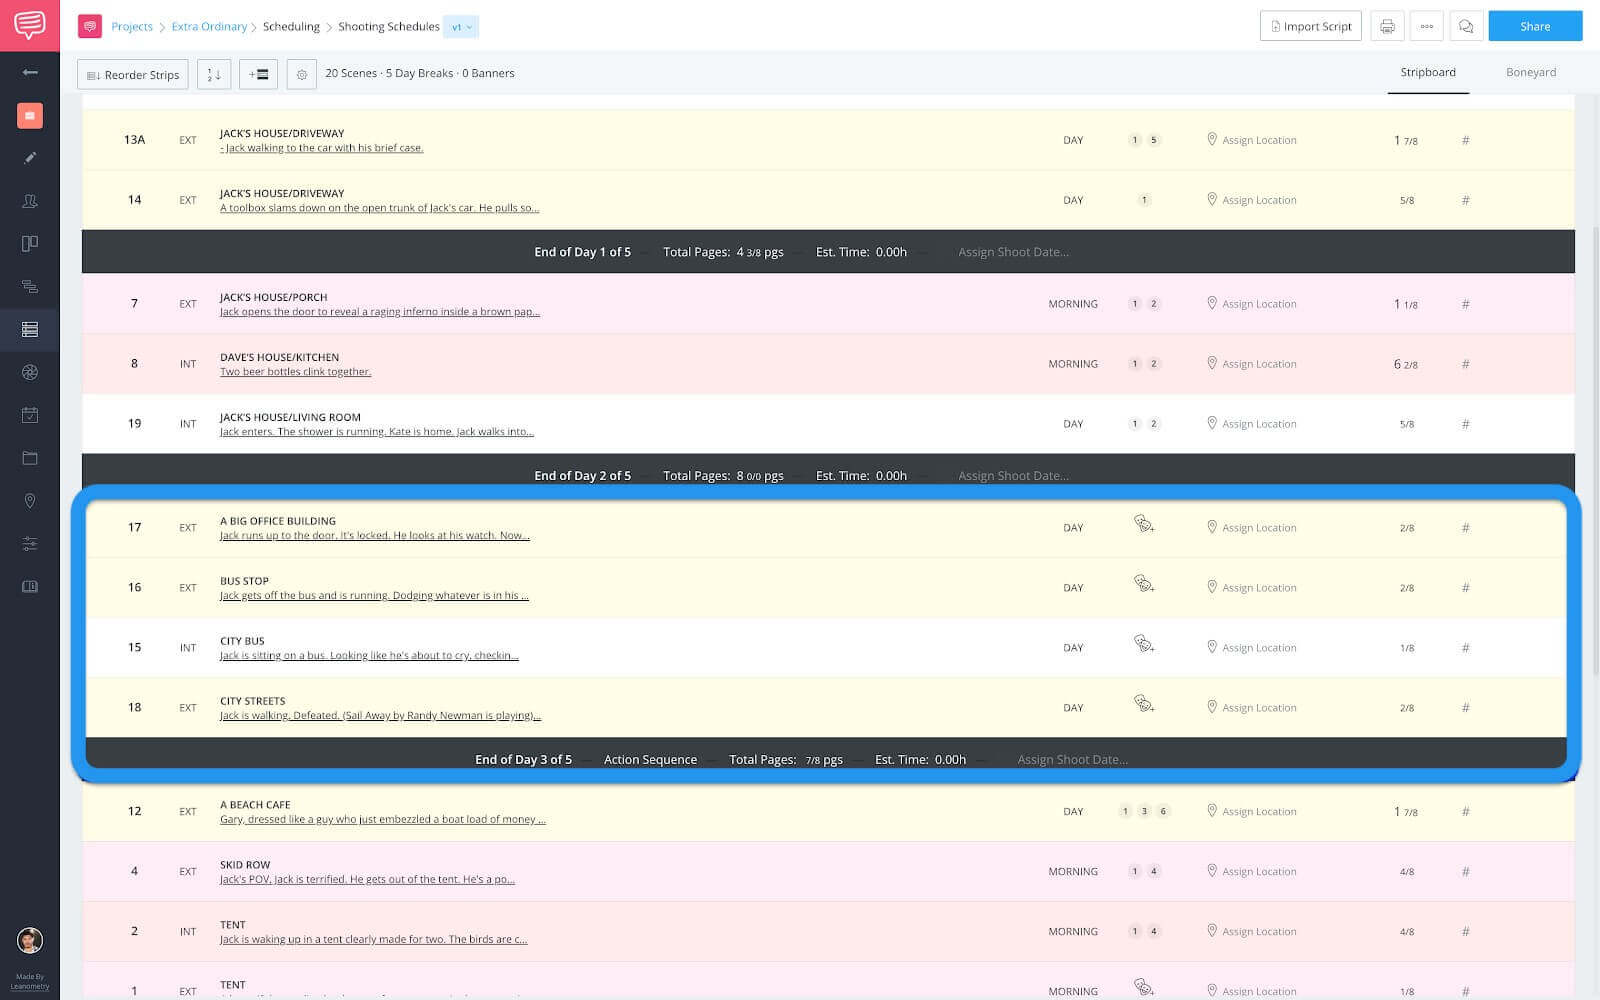Image resolution: width=1600 pixels, height=1000 pixels.
Task: Add cast to scene 15 City Bus row
Action: tap(1144, 644)
